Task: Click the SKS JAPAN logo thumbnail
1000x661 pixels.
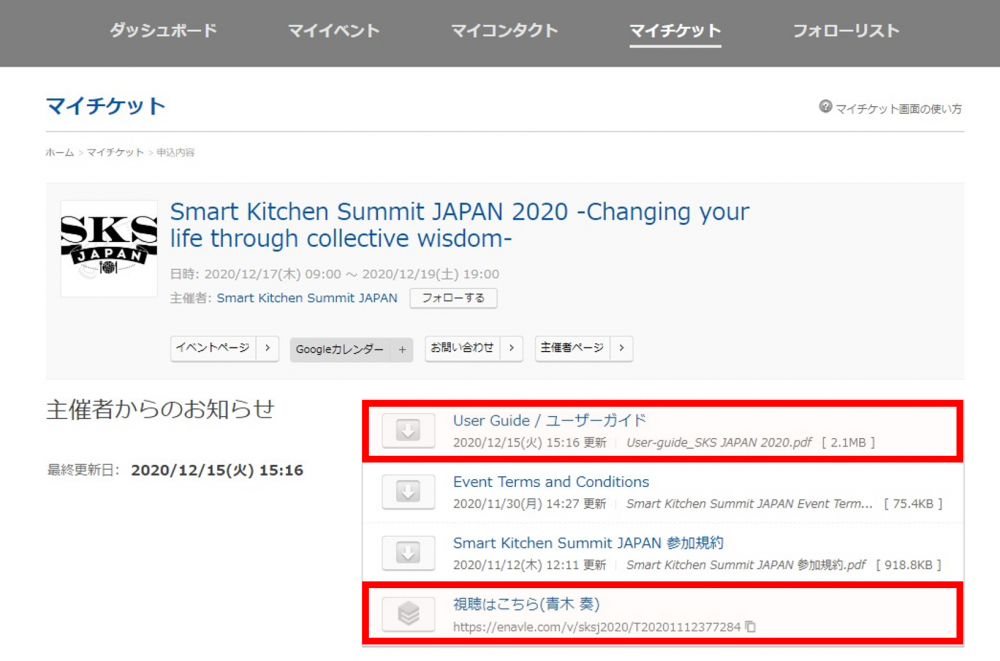Action: point(109,249)
